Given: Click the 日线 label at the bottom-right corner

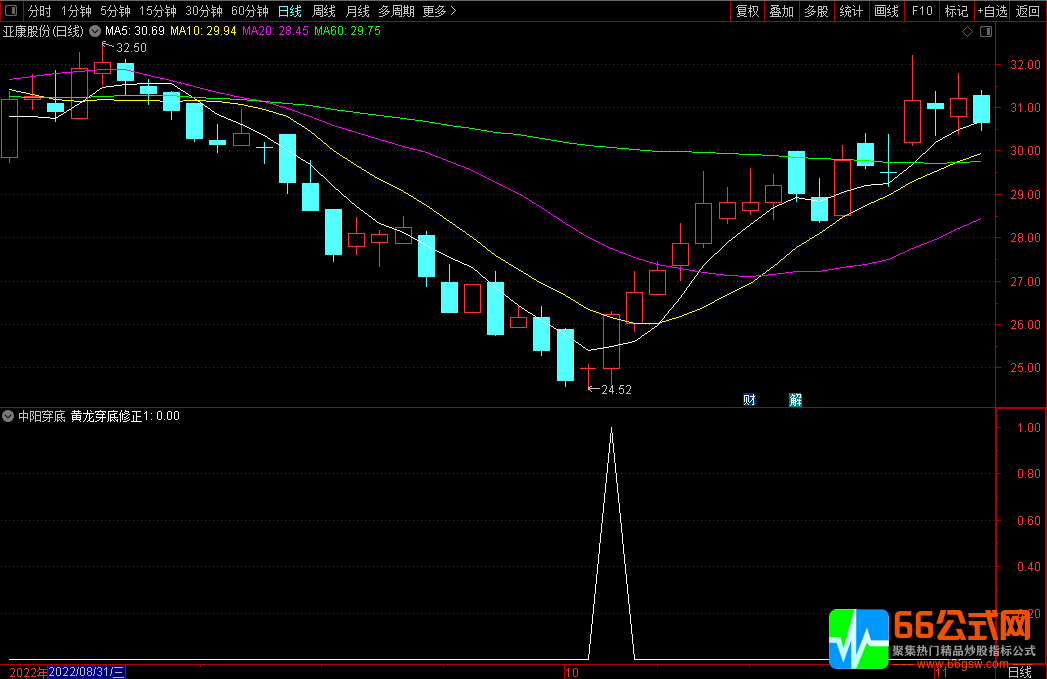Looking at the screenshot, I should coord(1020,672).
